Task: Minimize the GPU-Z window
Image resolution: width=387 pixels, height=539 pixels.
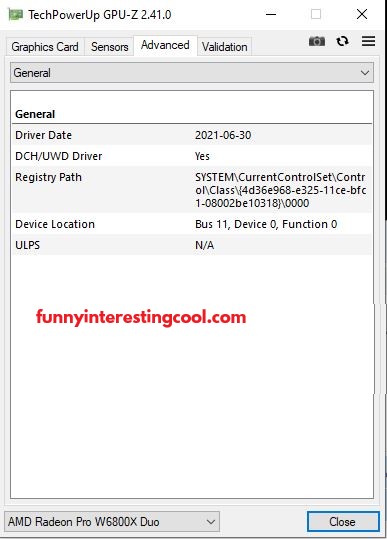Action: (271, 14)
